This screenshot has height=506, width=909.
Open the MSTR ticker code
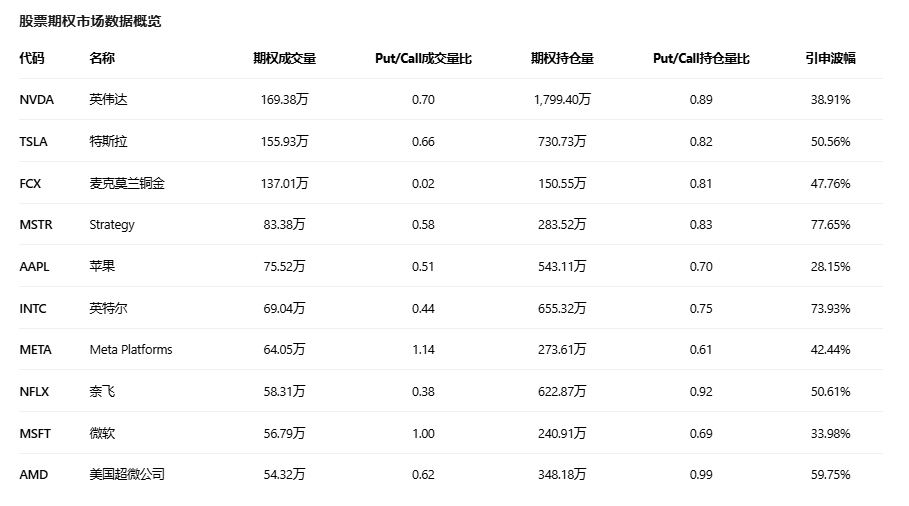coord(36,225)
